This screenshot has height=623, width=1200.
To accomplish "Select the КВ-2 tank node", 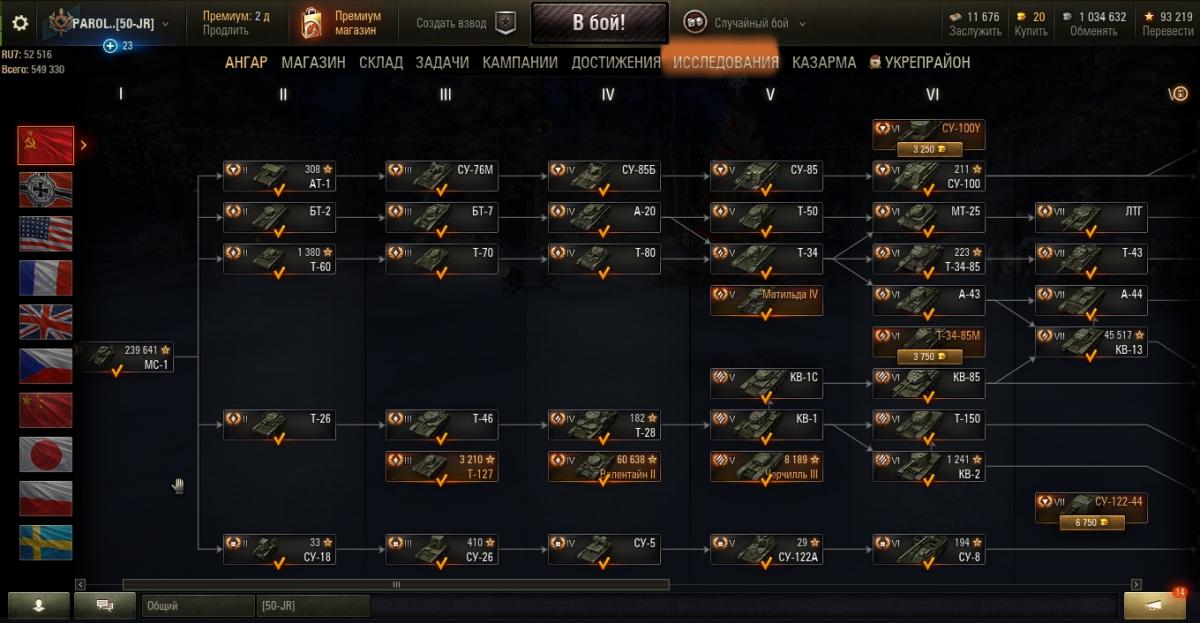I will pyautogui.click(x=929, y=466).
